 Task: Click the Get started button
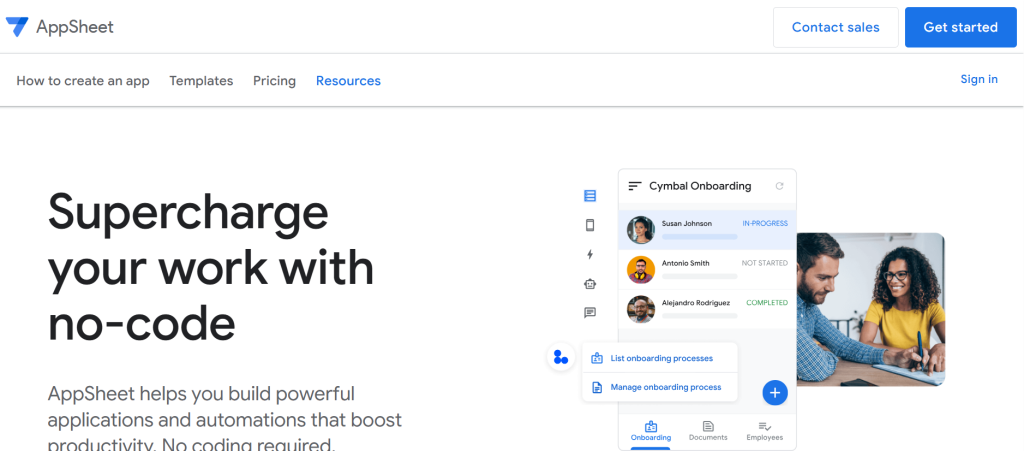tap(960, 27)
